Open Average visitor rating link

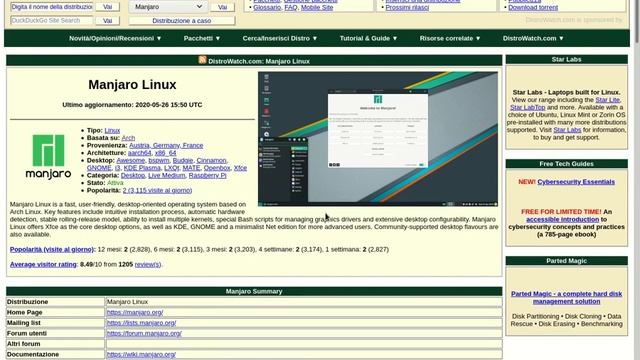coord(43,264)
